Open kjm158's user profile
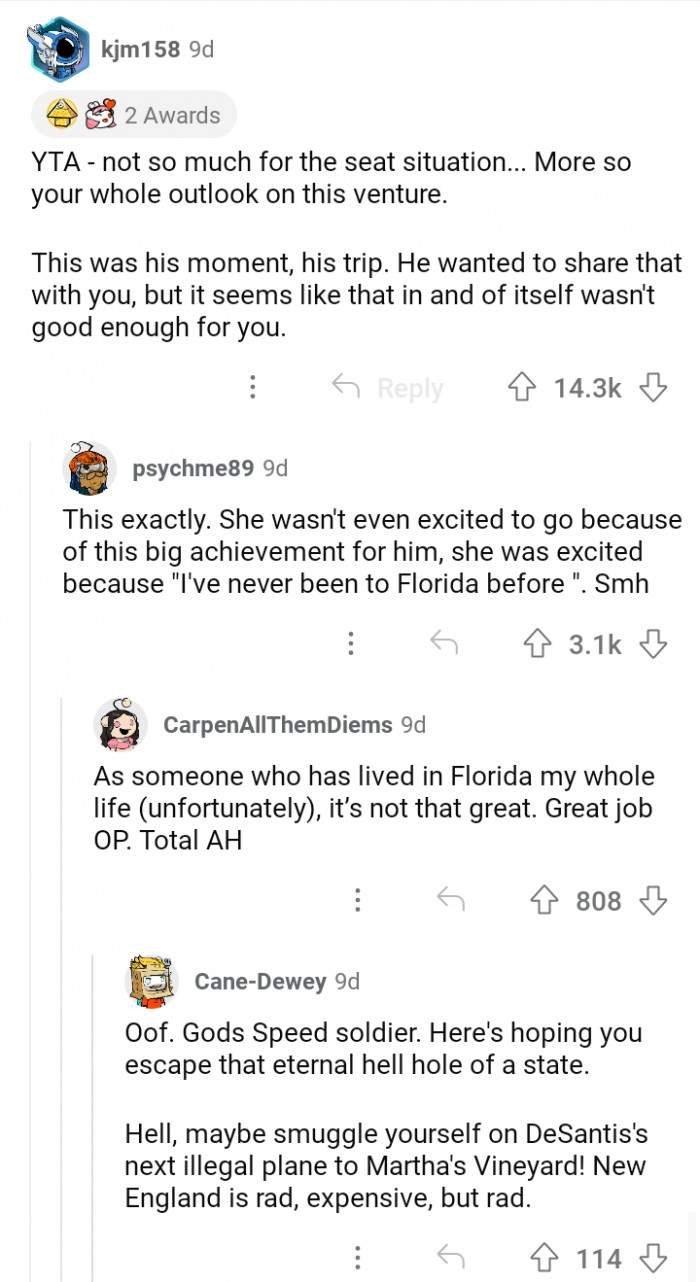 click(x=139, y=48)
